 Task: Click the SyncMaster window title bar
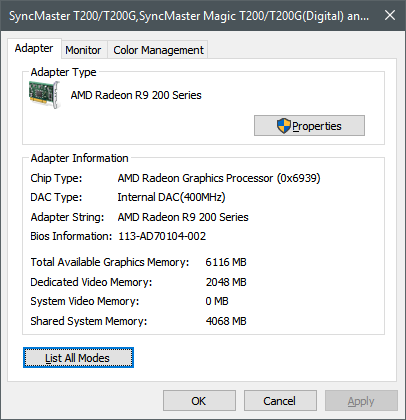click(189, 16)
